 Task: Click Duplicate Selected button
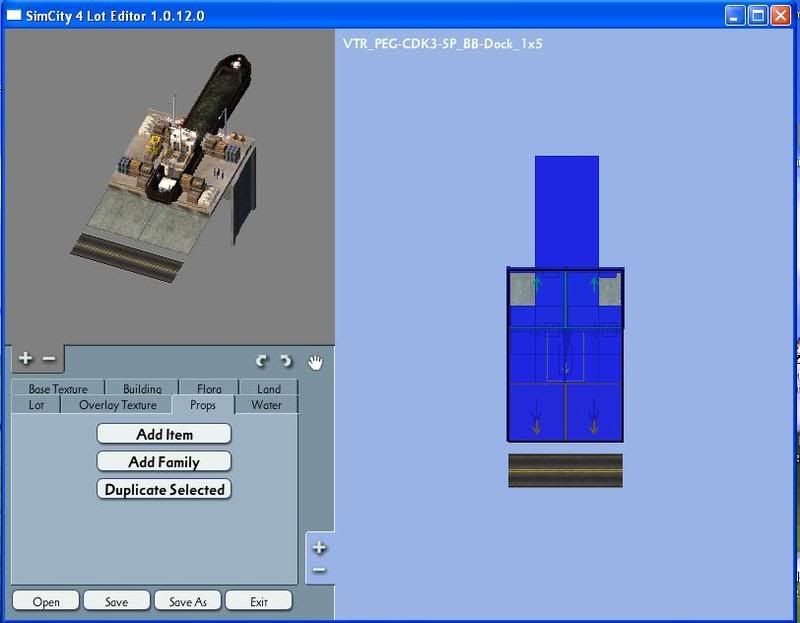164,489
